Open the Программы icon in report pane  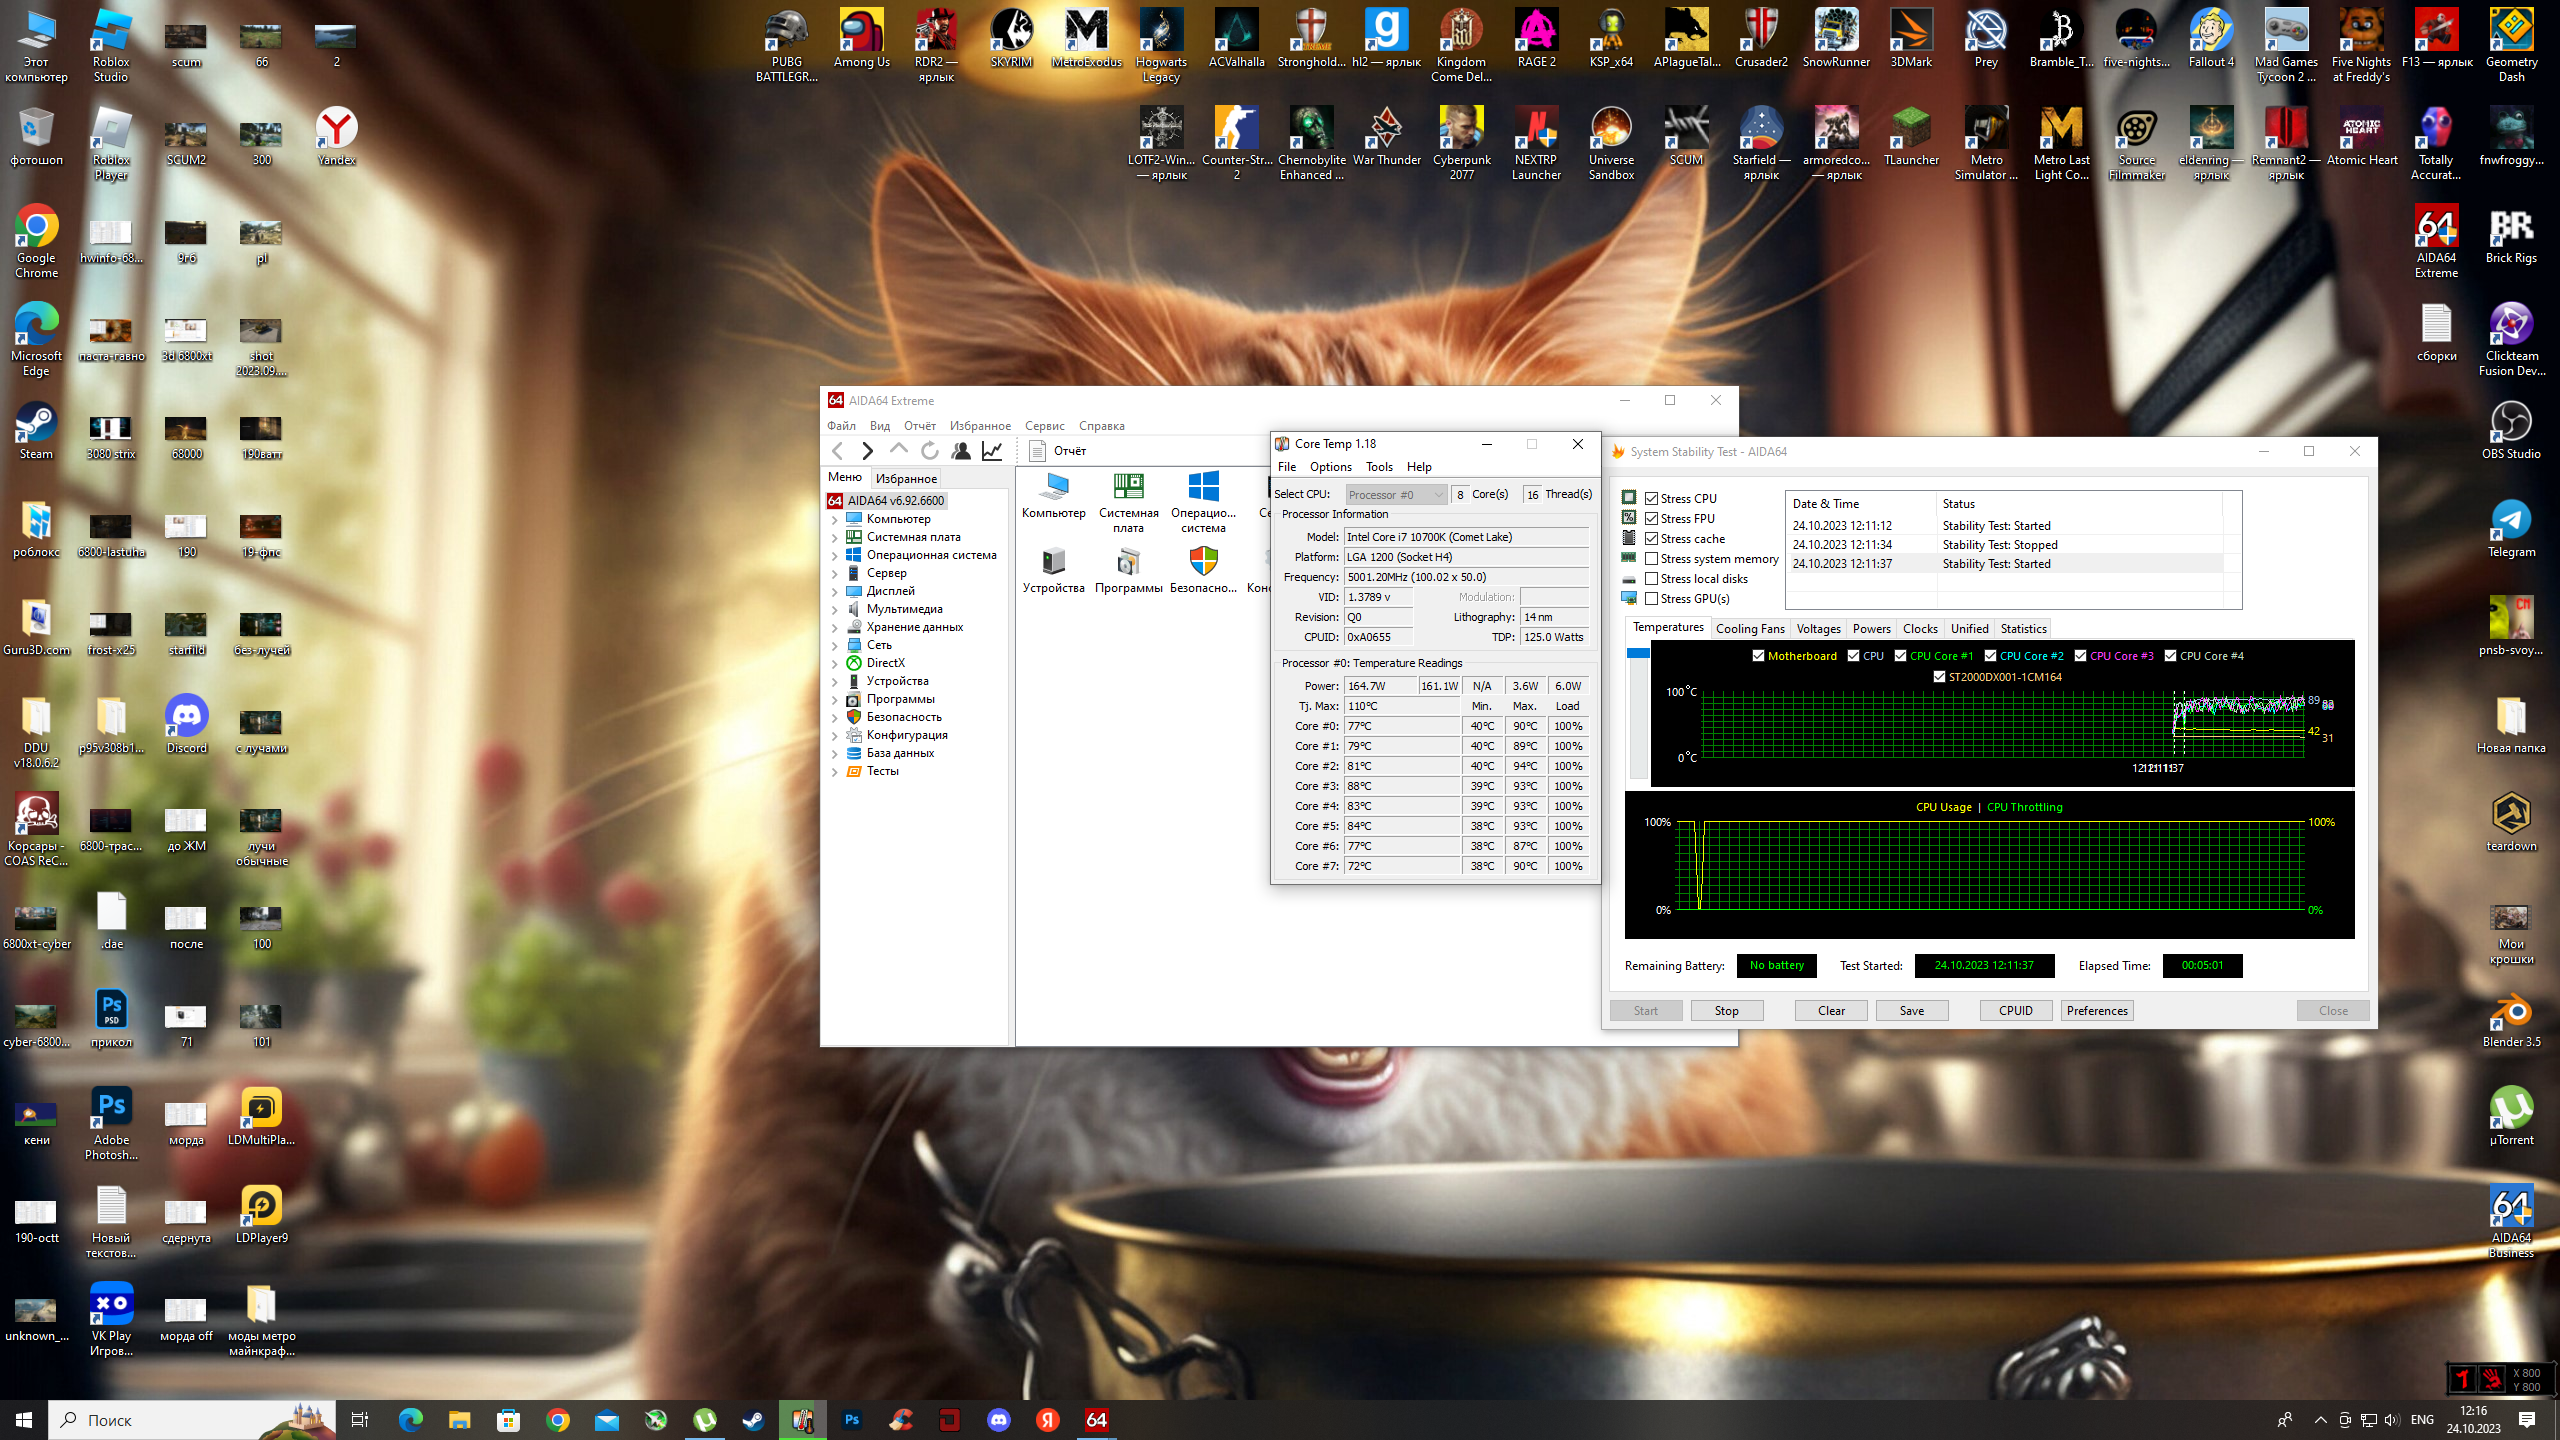point(1128,562)
